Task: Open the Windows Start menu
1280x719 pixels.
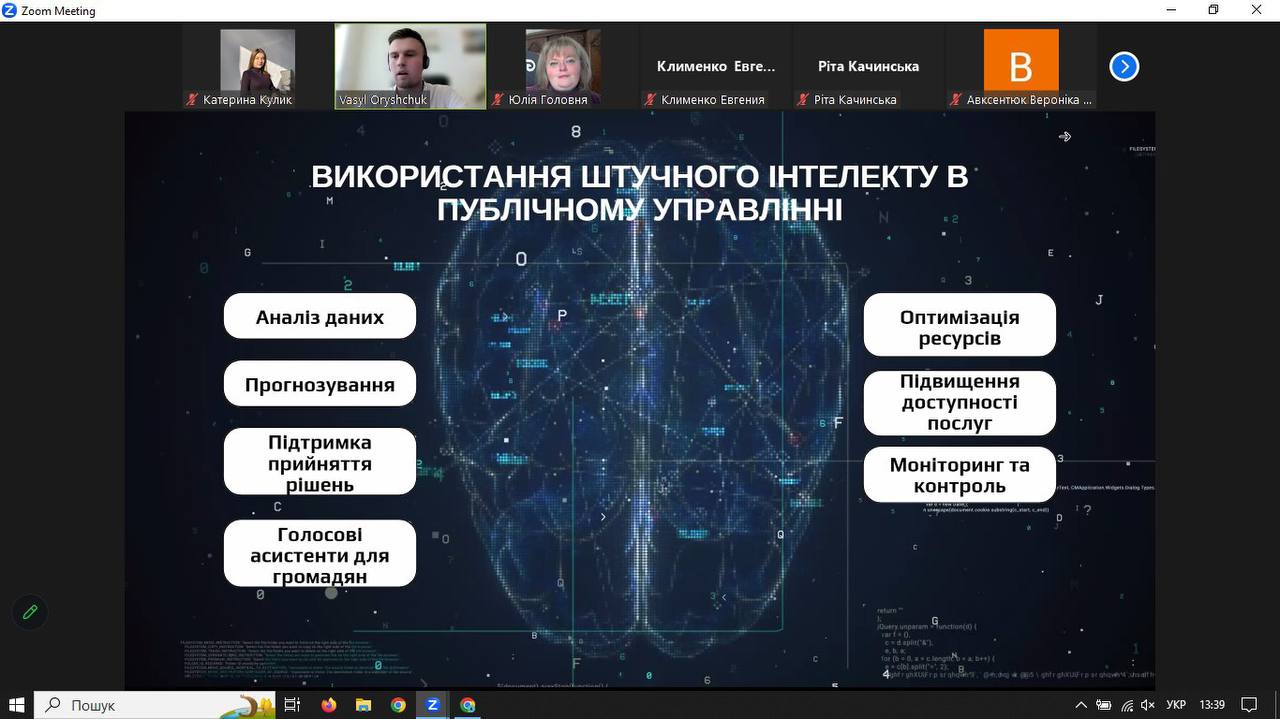Action: [16, 705]
